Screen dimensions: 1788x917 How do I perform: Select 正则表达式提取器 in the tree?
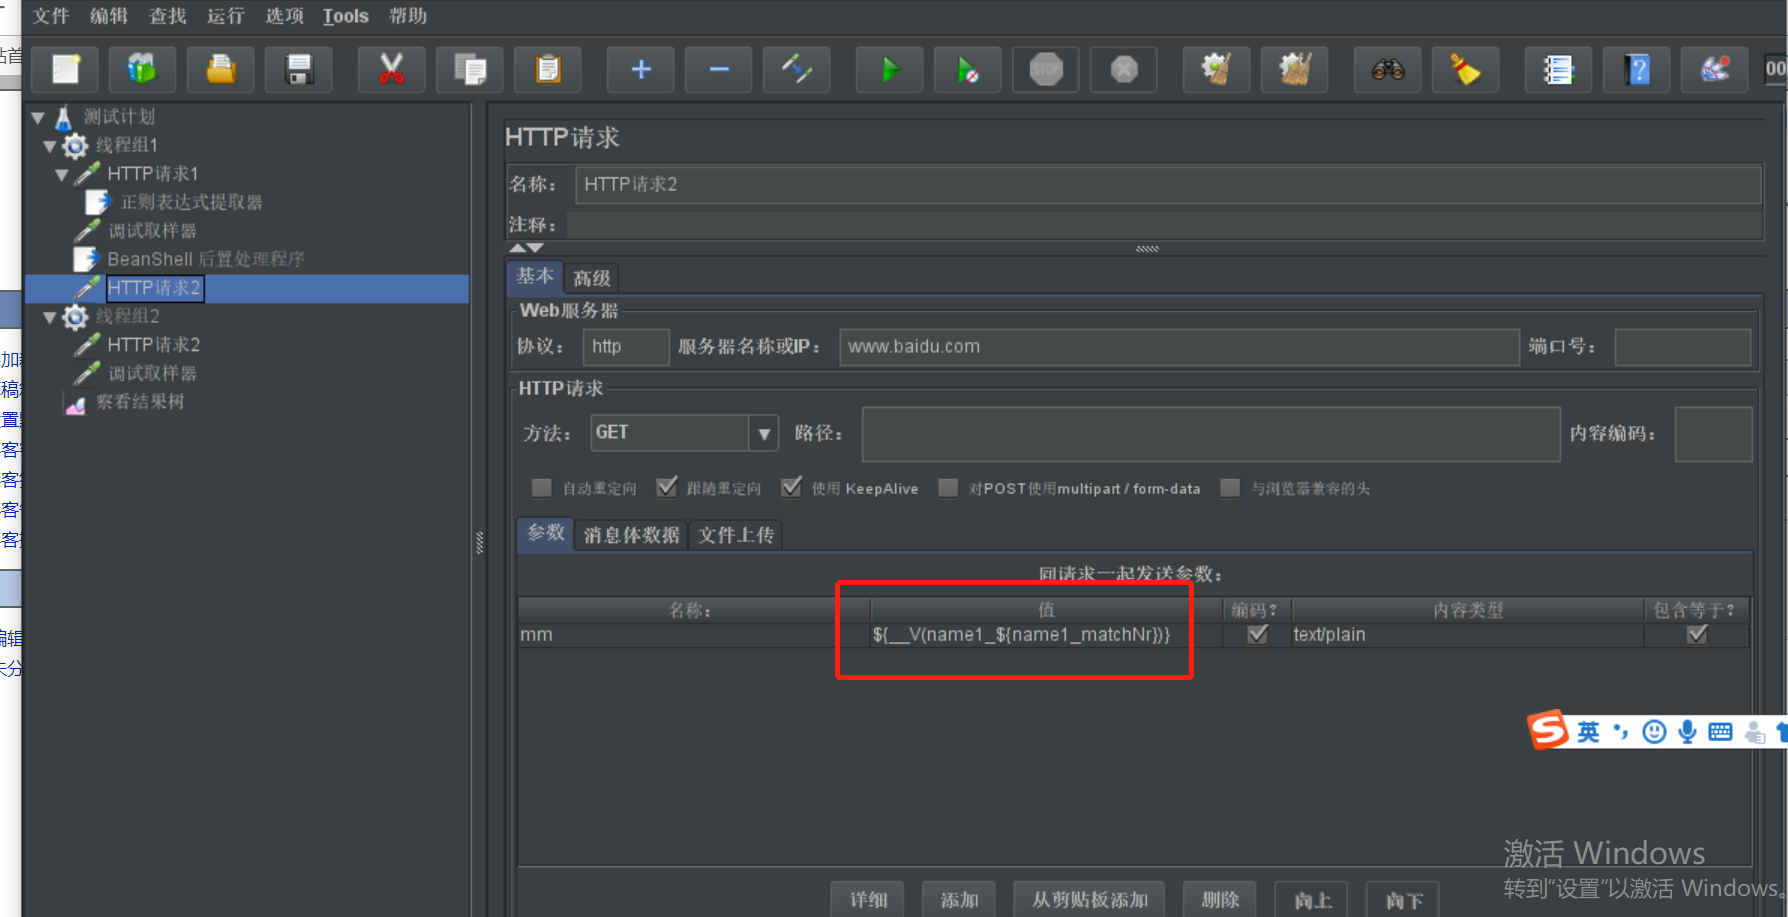[191, 202]
